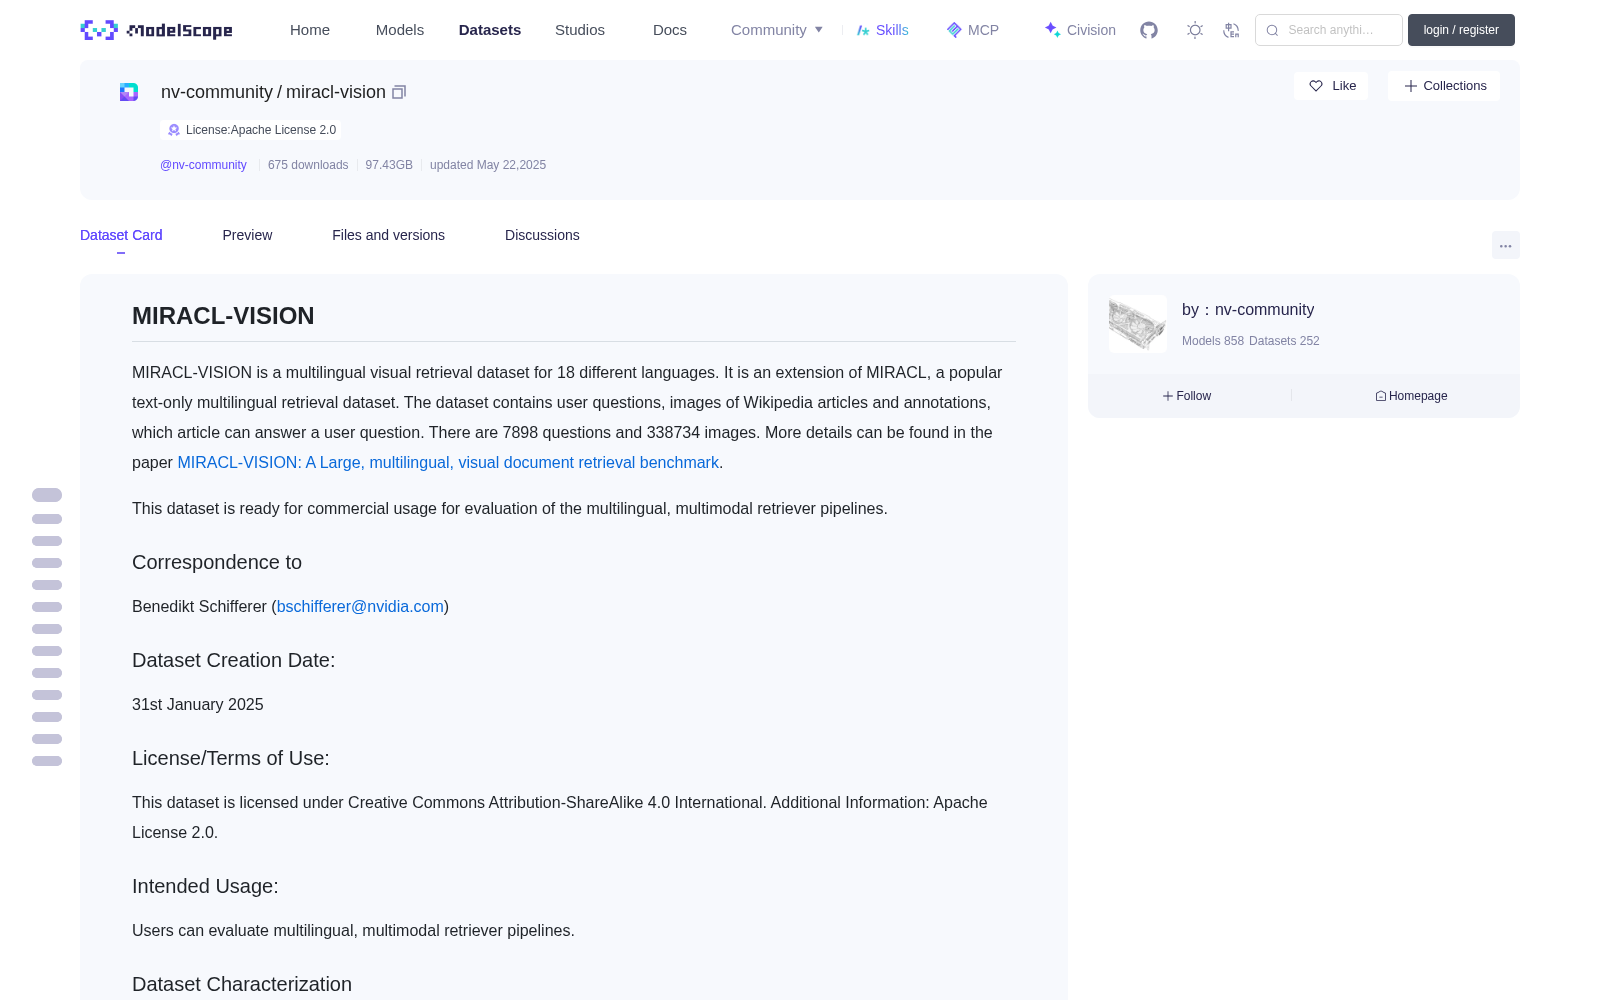
Task: Click the login / register button
Action: point(1461,30)
